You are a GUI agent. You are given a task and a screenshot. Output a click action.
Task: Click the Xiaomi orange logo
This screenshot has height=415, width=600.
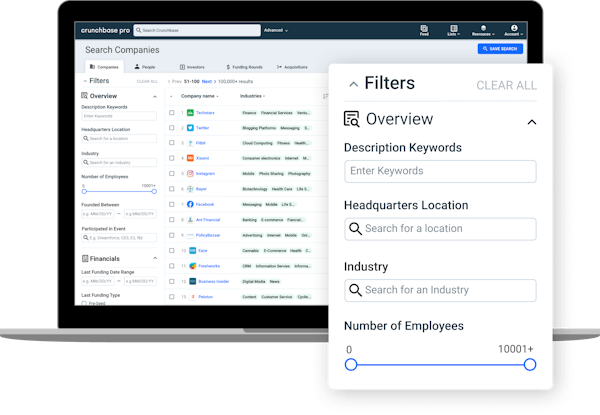[190, 158]
